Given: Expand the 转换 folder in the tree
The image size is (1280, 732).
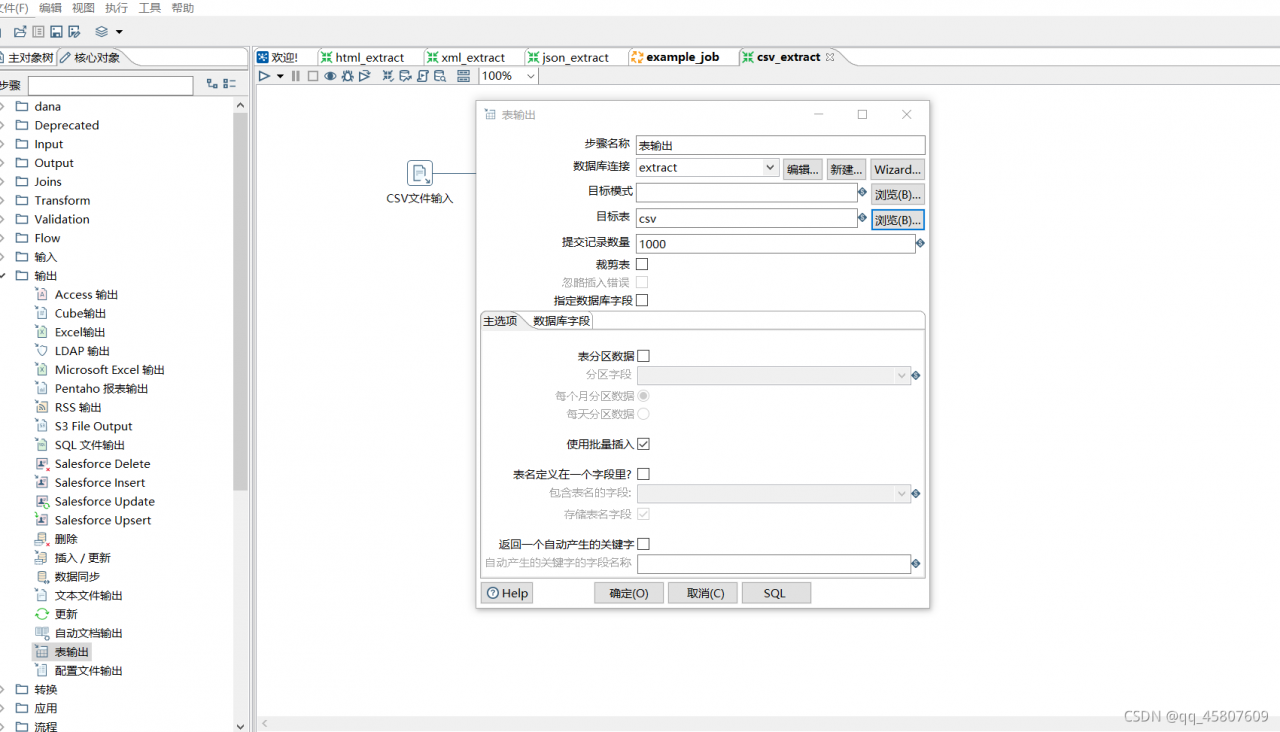Looking at the screenshot, I should point(3,689).
